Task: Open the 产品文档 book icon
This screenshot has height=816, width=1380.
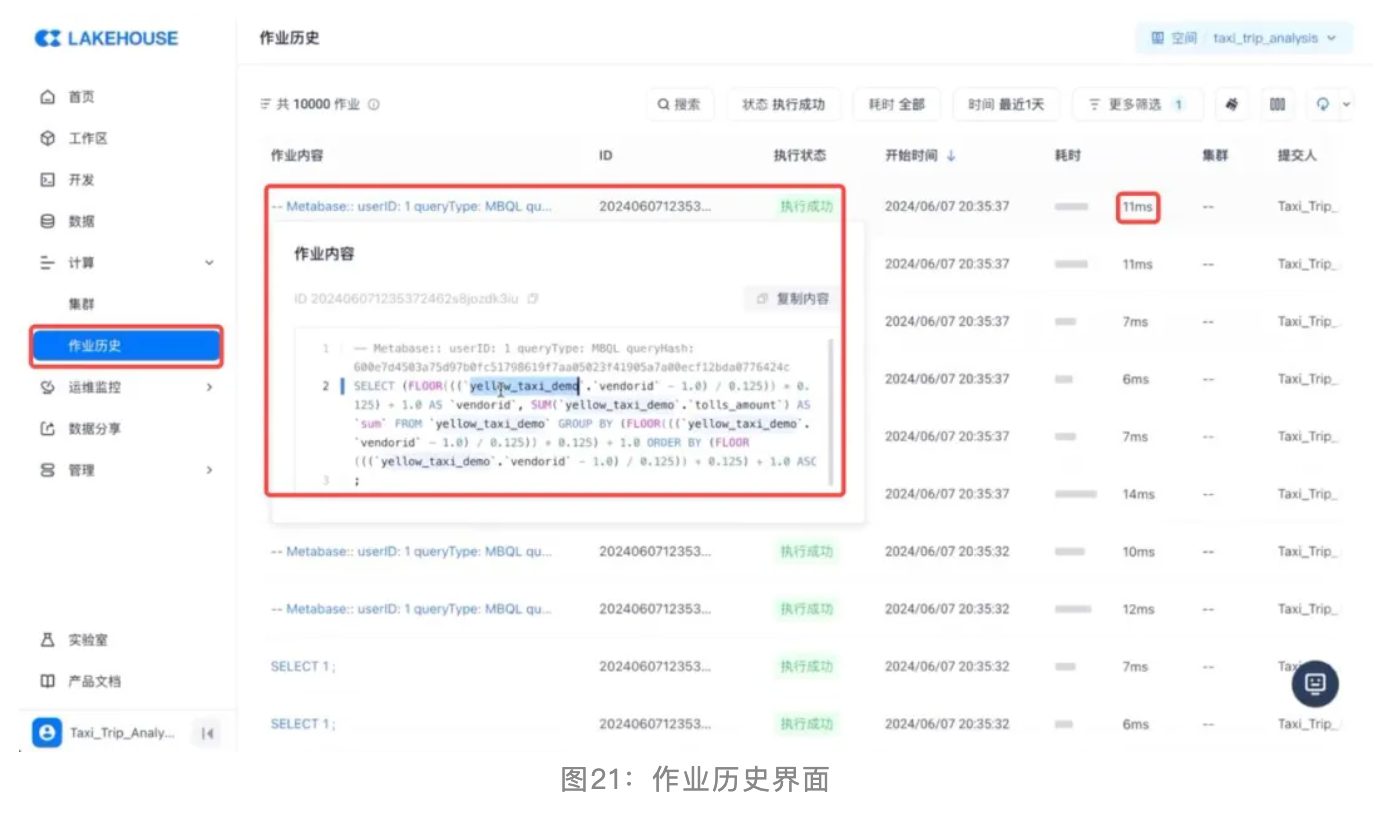Action: tap(47, 682)
